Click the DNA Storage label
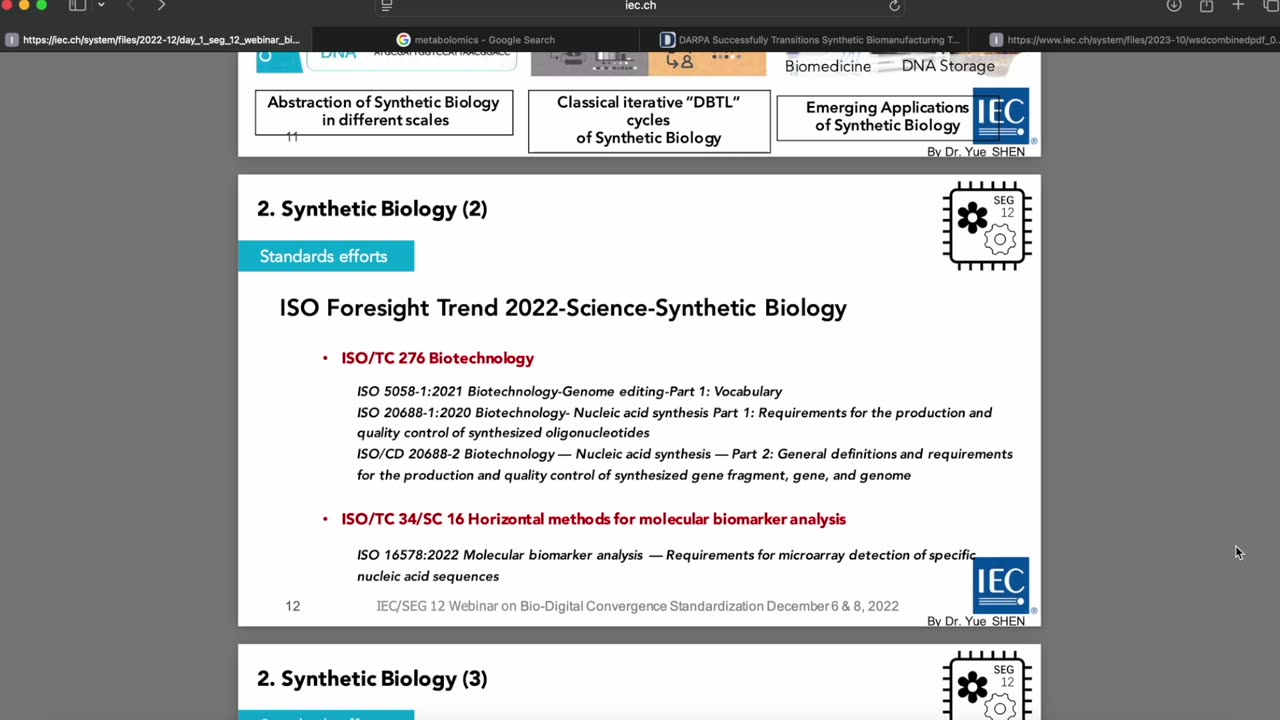This screenshot has height=720, width=1280. tap(948, 66)
